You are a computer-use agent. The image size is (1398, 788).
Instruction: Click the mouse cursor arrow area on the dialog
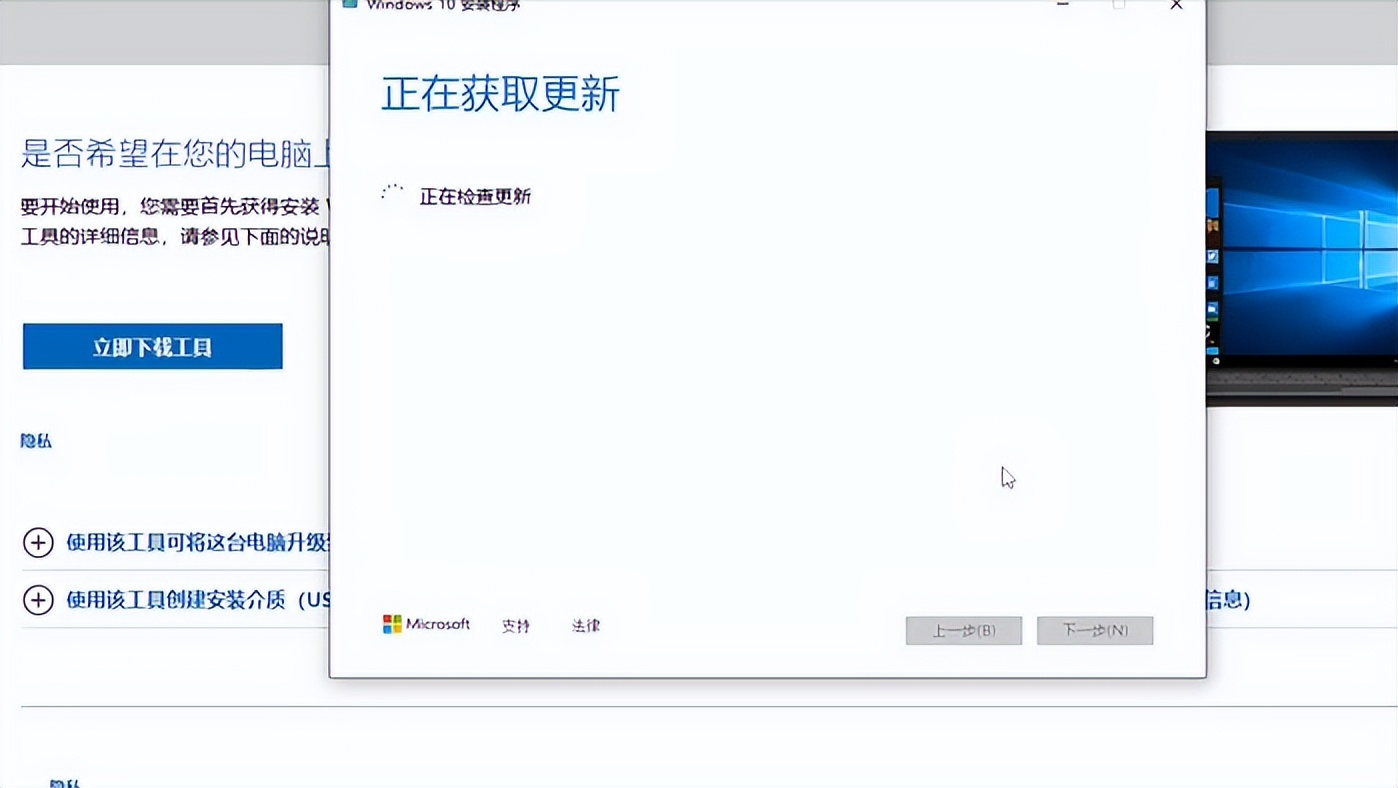[1008, 477]
